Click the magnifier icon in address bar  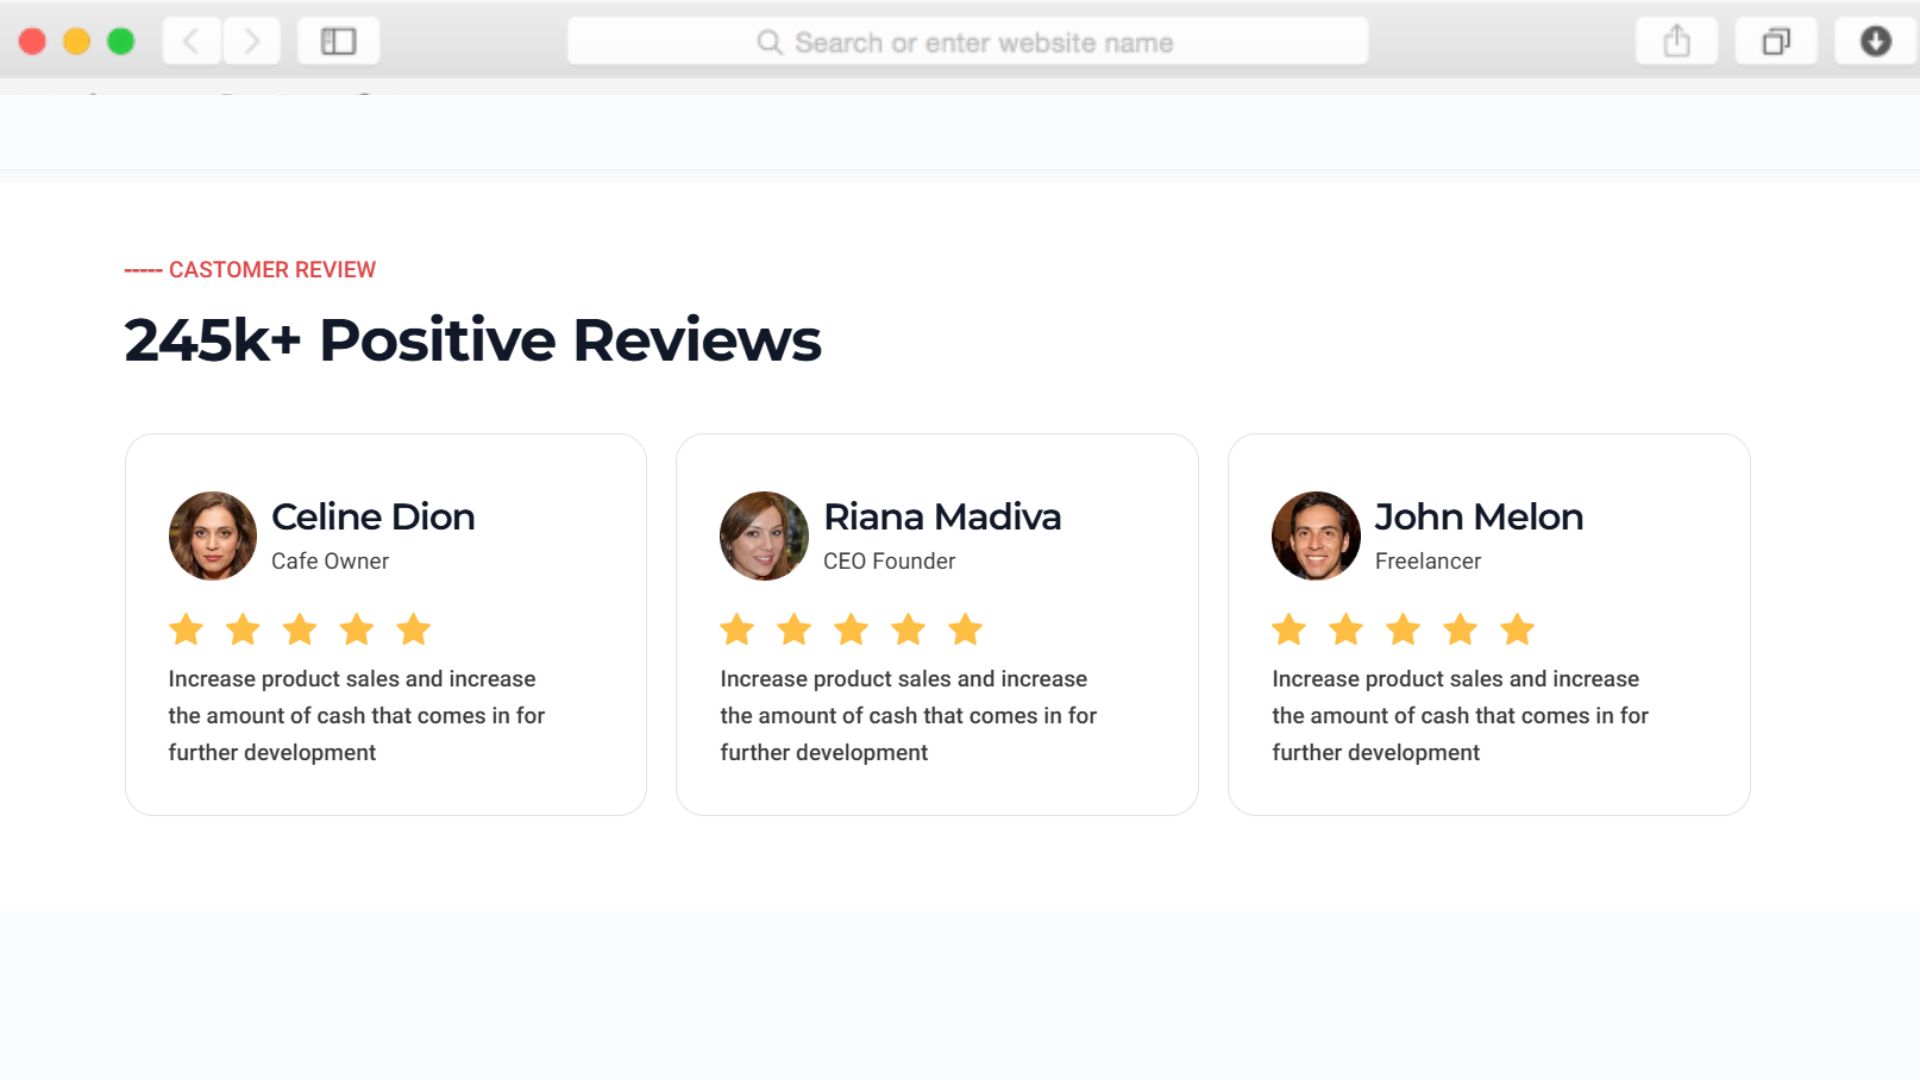769,42
